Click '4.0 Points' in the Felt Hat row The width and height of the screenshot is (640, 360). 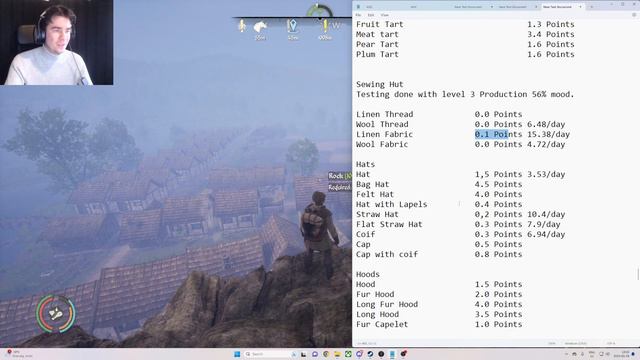tap(498, 194)
